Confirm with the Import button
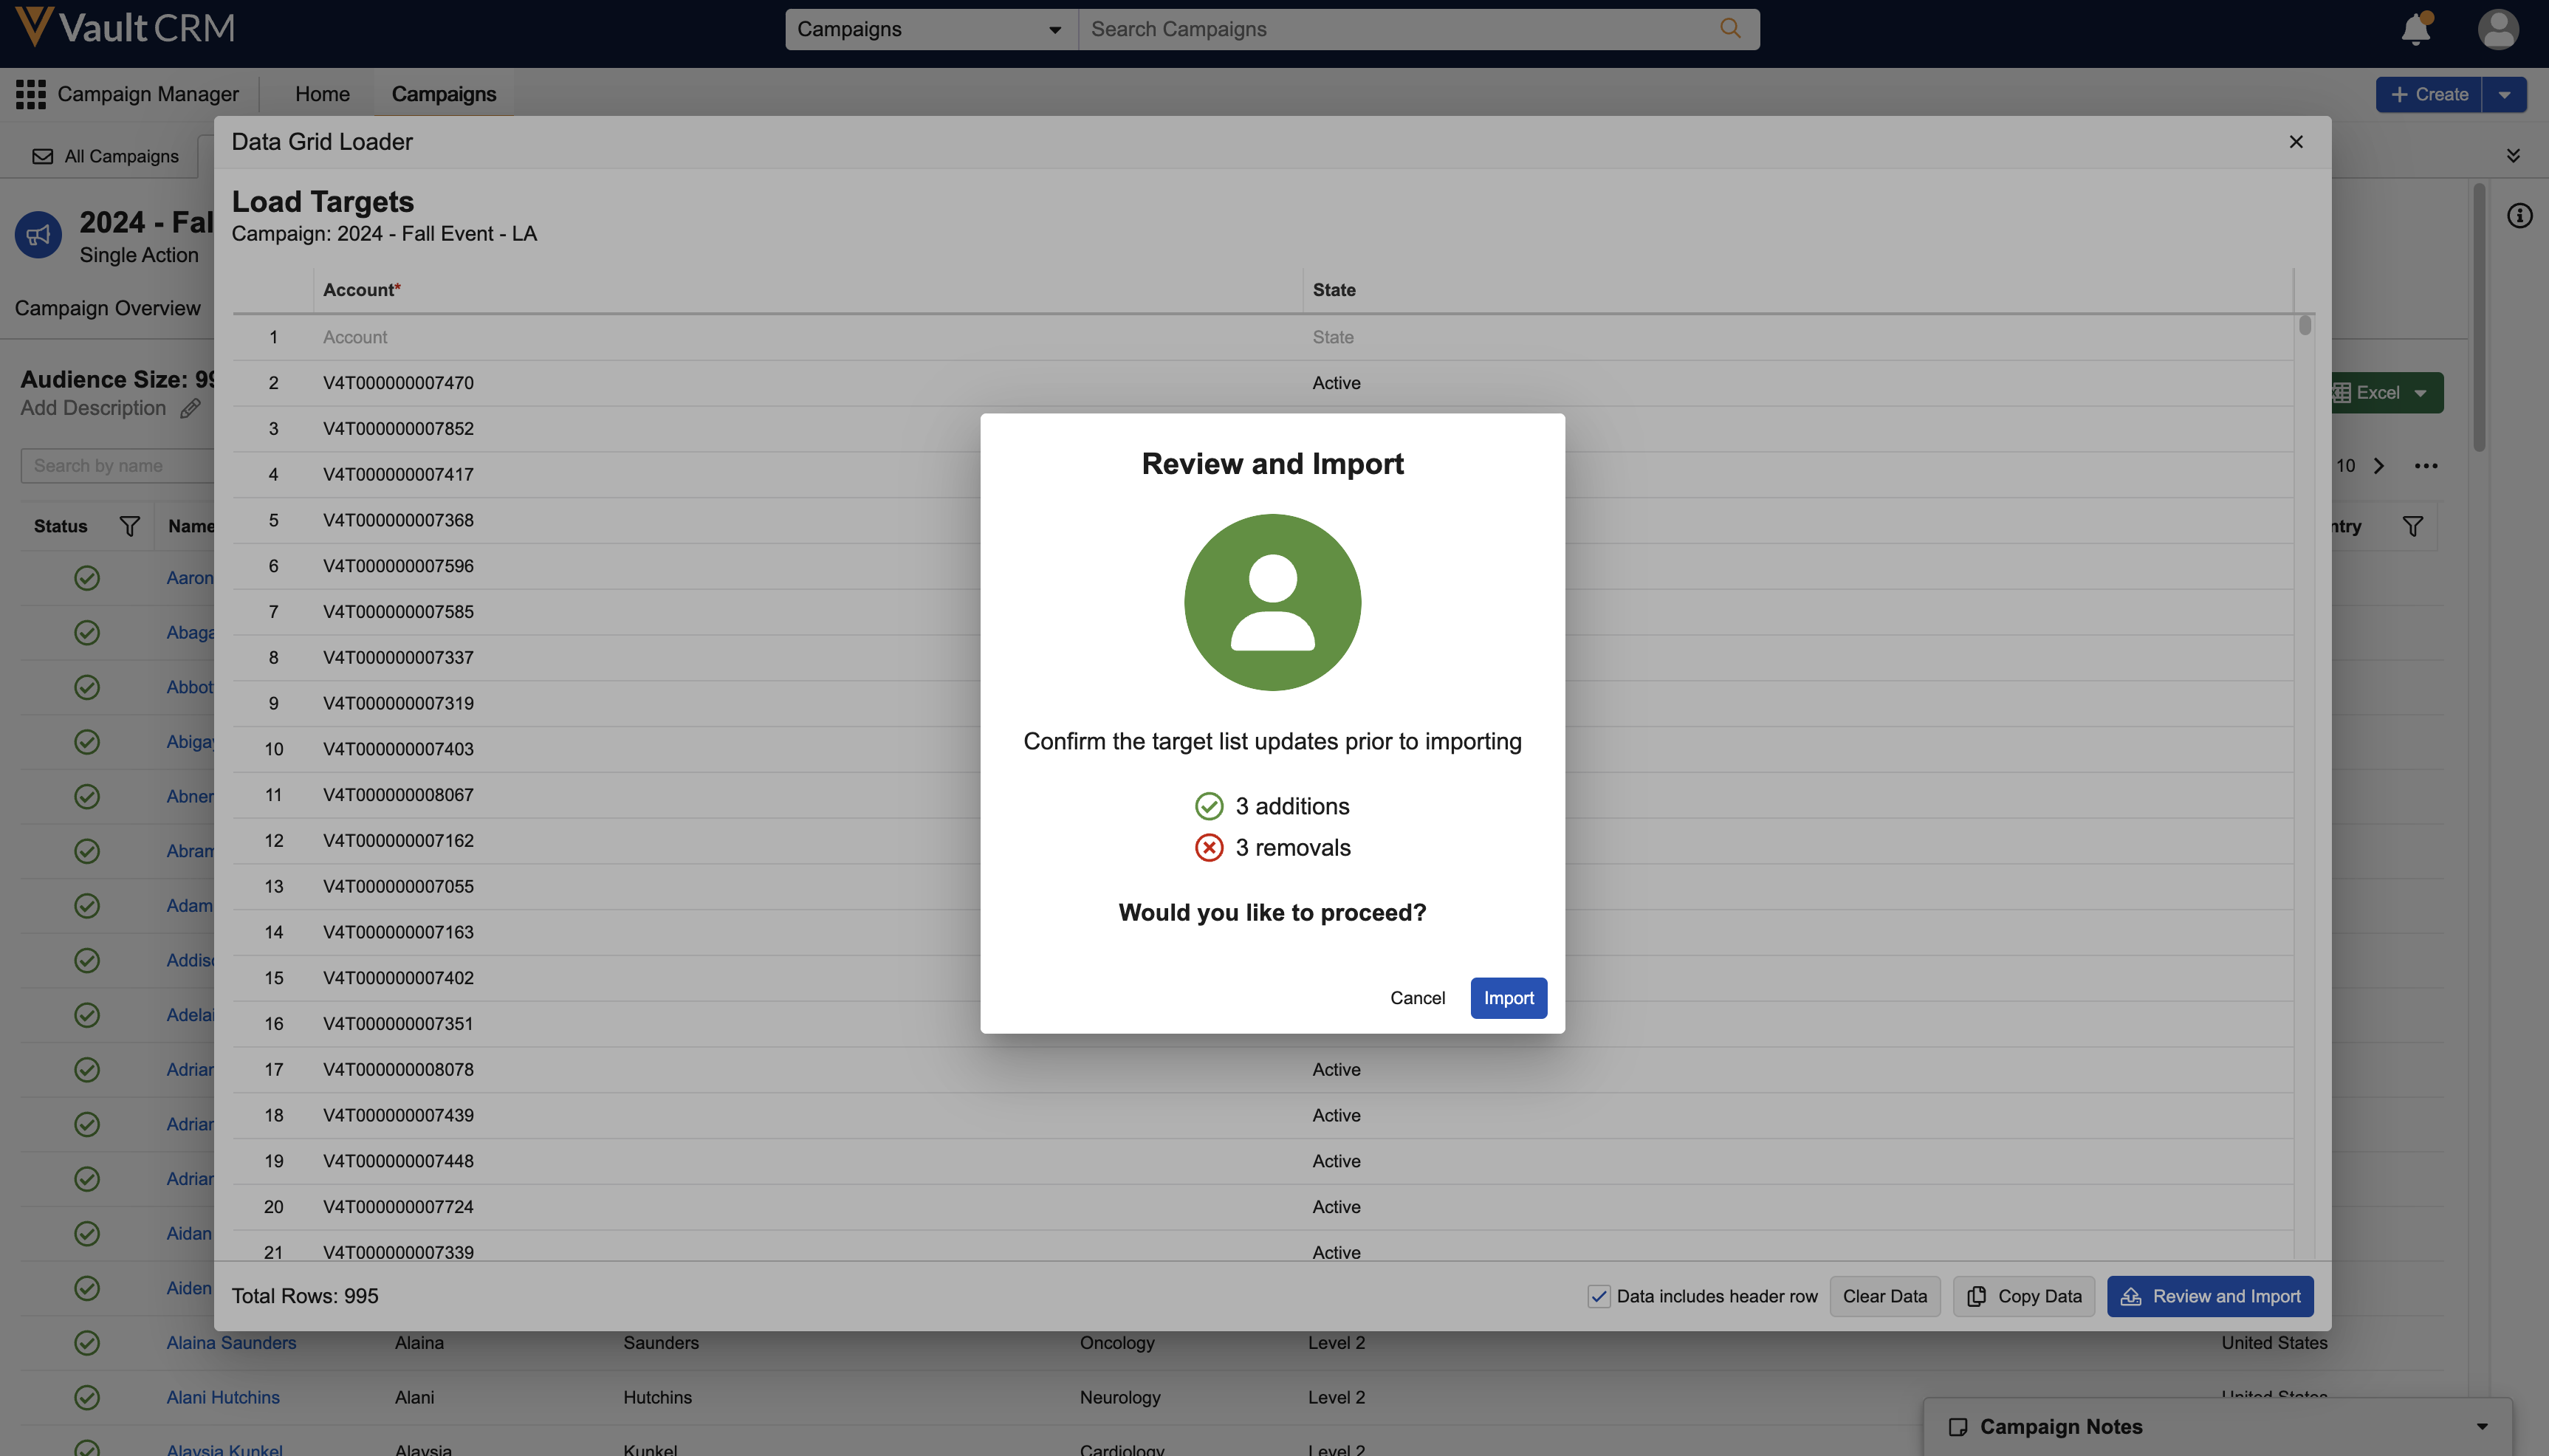2549x1456 pixels. [1508, 998]
